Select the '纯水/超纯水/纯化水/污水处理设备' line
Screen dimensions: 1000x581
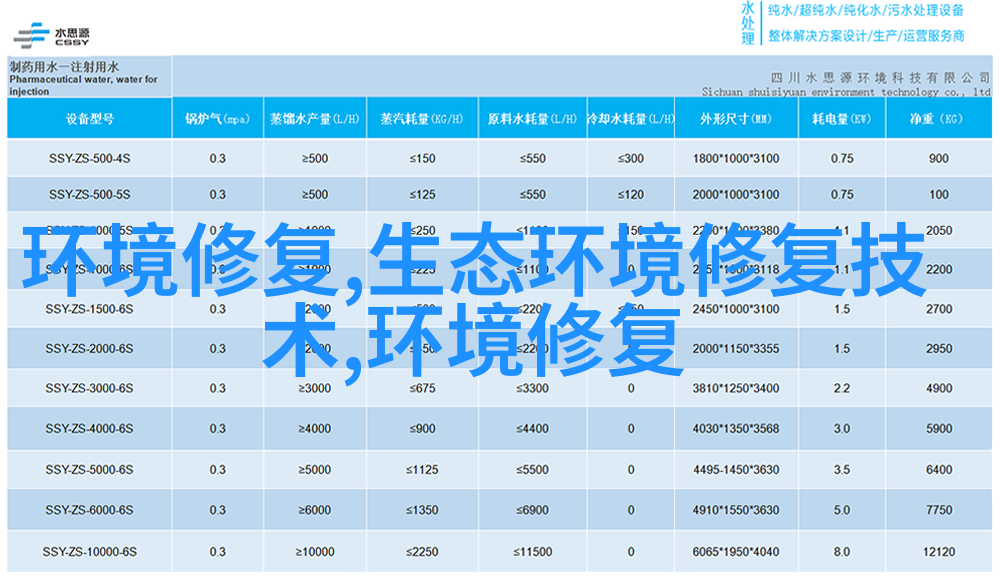pos(865,10)
